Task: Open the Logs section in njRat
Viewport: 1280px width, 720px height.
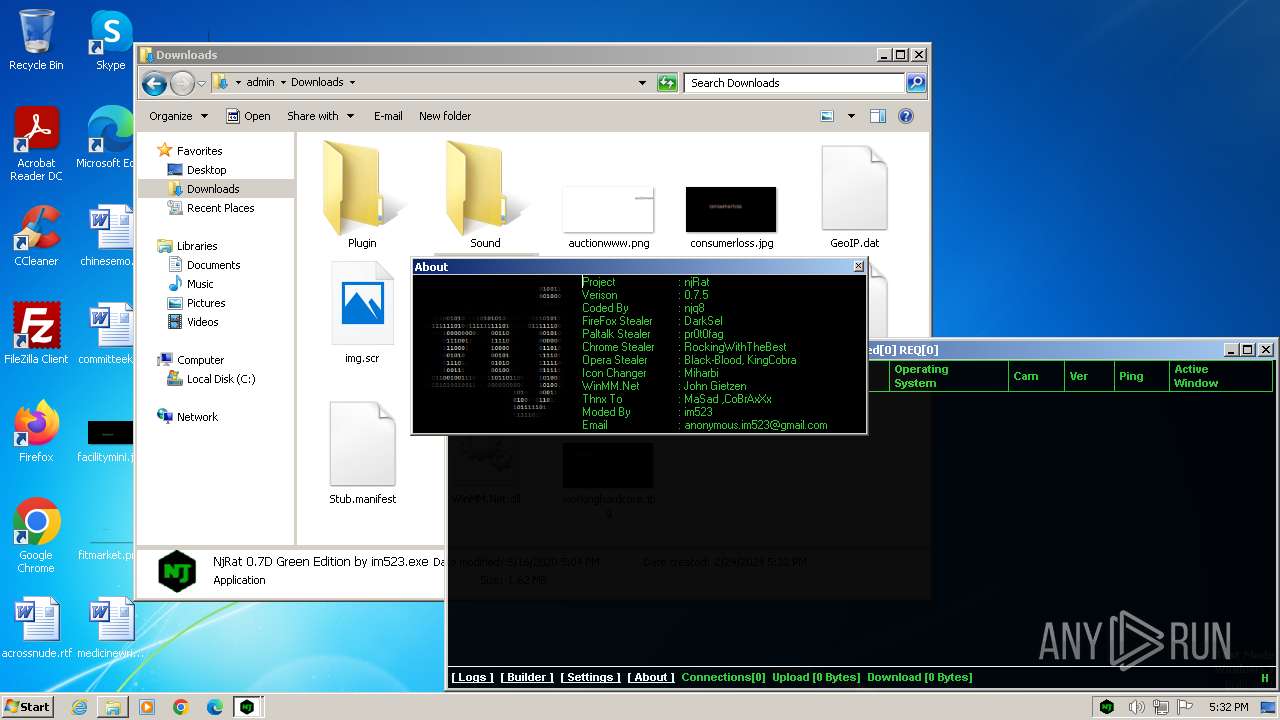Action: pos(471,677)
